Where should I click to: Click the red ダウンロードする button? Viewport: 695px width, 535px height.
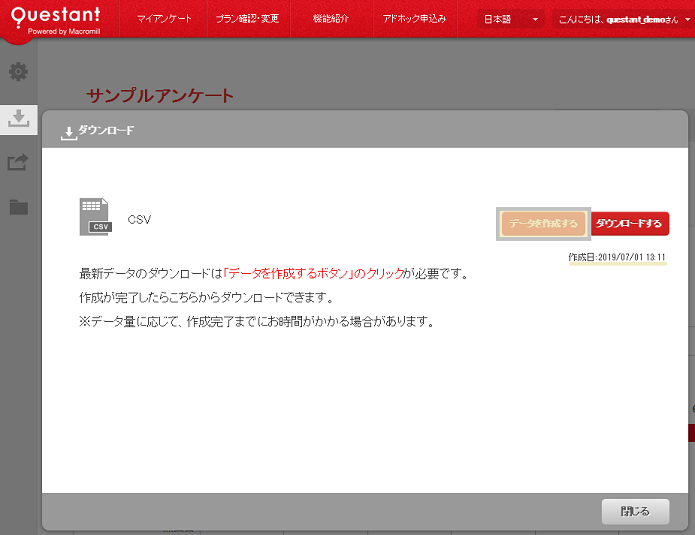click(629, 224)
